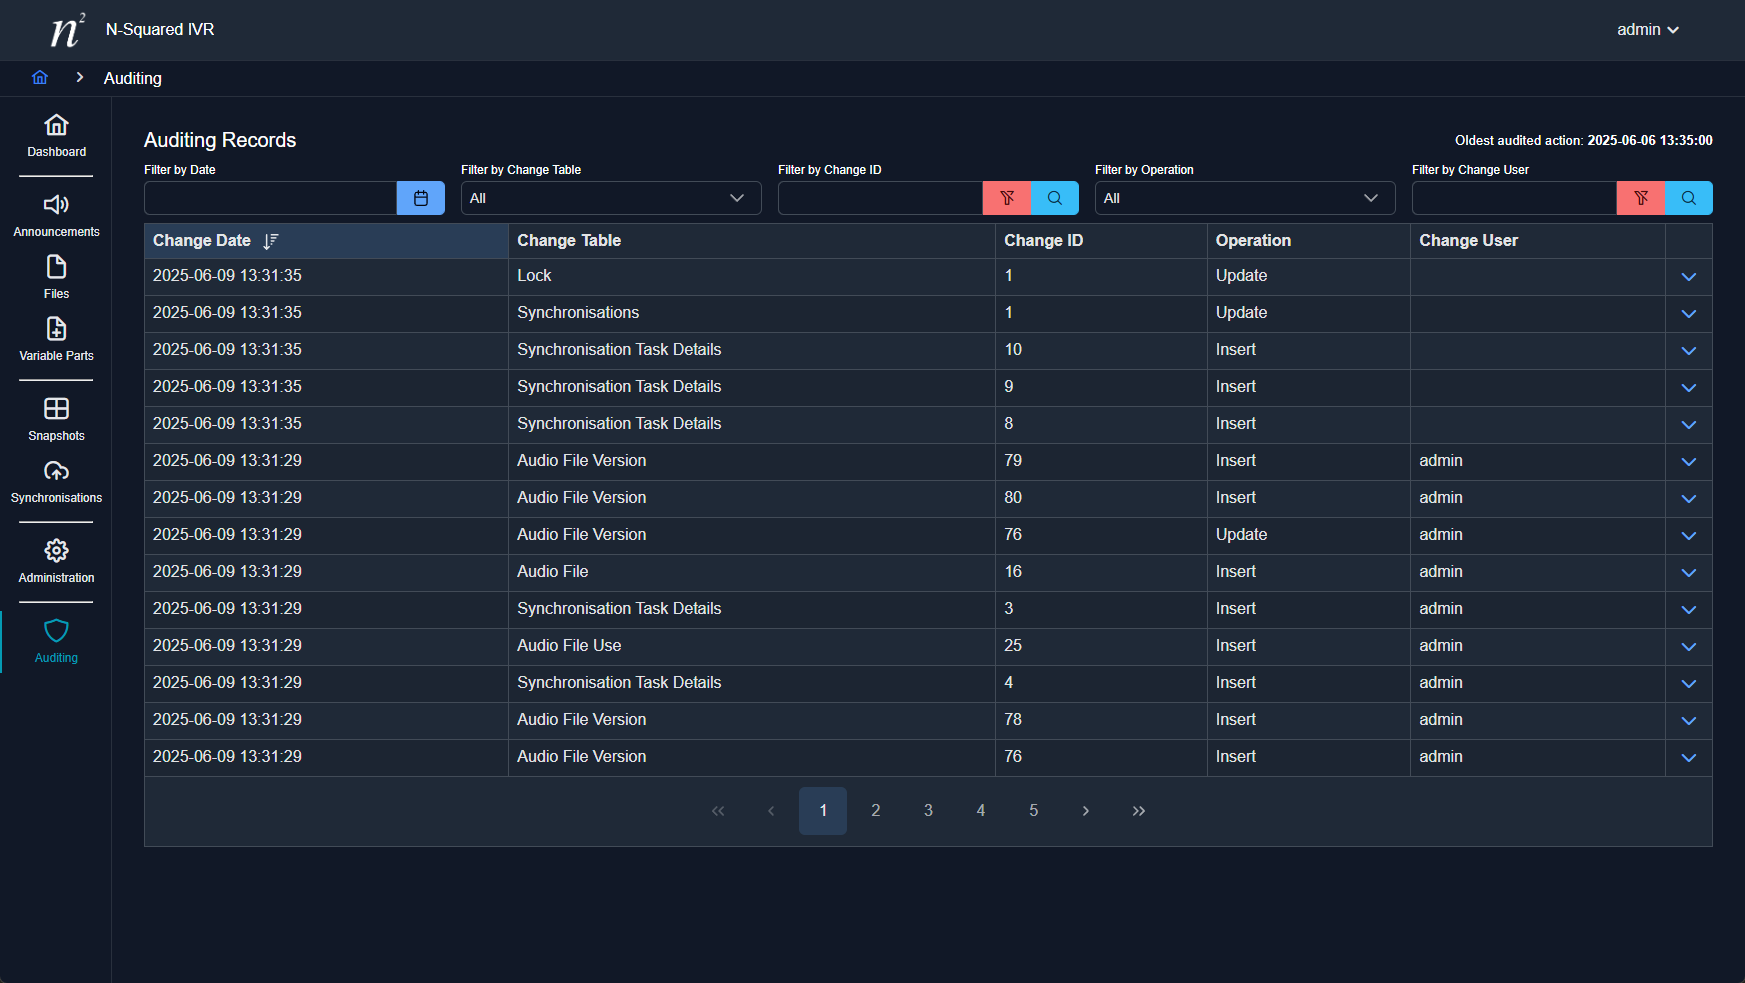Screen dimensions: 1745x983
Task: Go to page 3 of records
Action: tap(928, 811)
